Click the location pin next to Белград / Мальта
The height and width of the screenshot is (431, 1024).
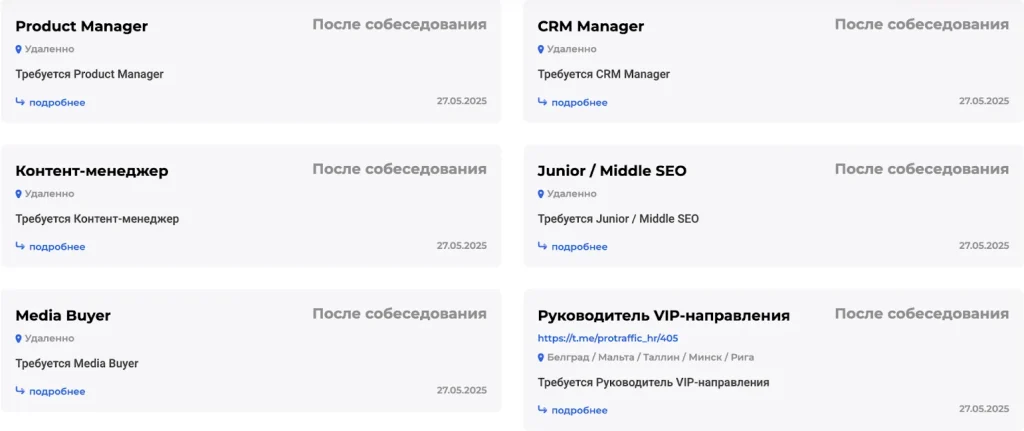pos(541,358)
